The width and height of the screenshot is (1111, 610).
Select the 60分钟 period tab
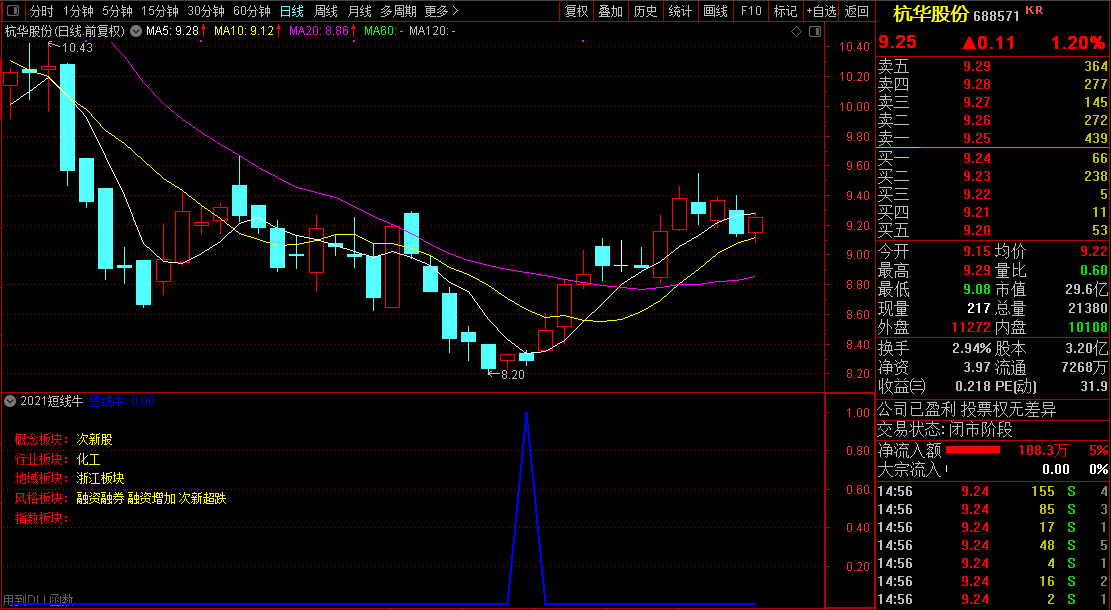(252, 11)
